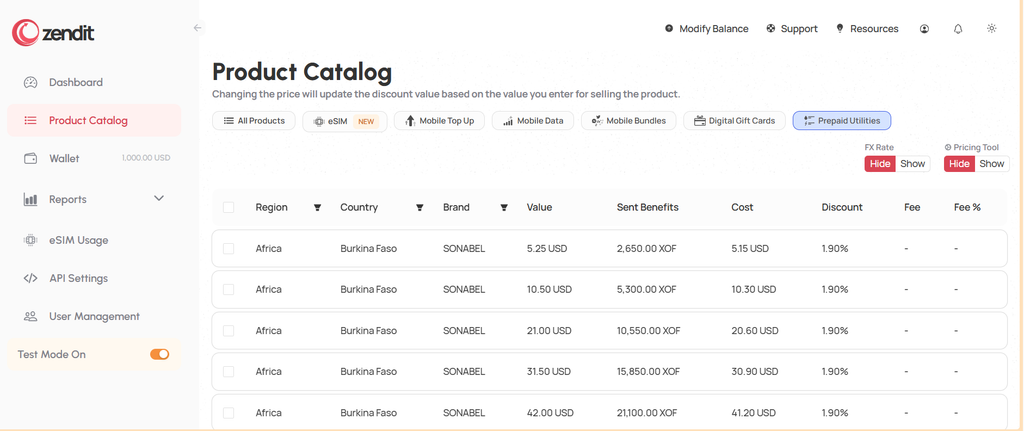Select the Mobile Data tab
Screen dimensions: 1024x431
click(533, 121)
